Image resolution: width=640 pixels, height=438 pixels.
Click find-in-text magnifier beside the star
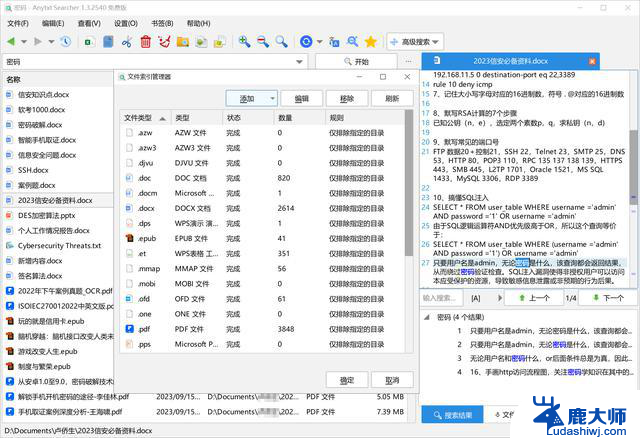[353, 41]
